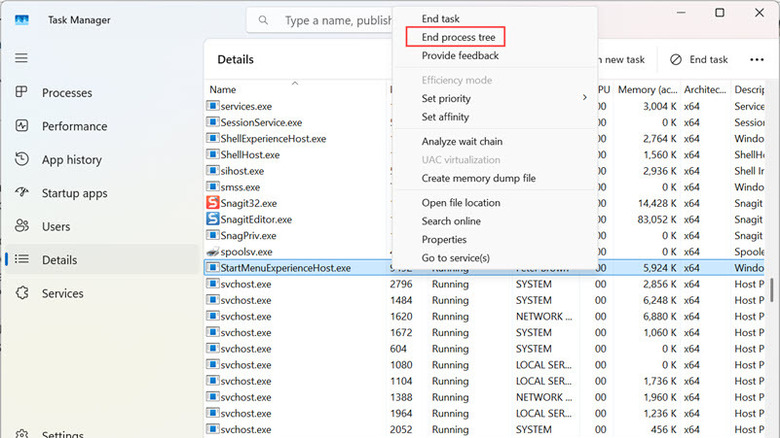
Task: Open the Services page
Action: coord(62,294)
